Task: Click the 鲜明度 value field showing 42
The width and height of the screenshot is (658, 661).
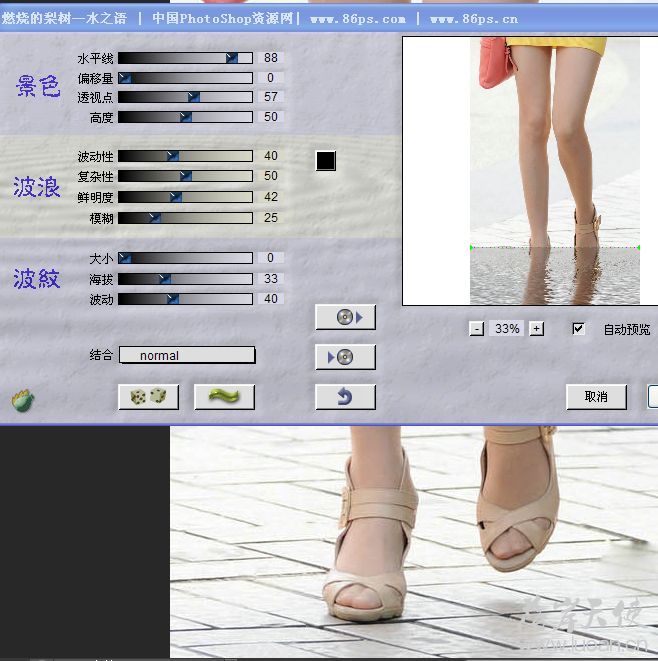Action: (x=271, y=197)
